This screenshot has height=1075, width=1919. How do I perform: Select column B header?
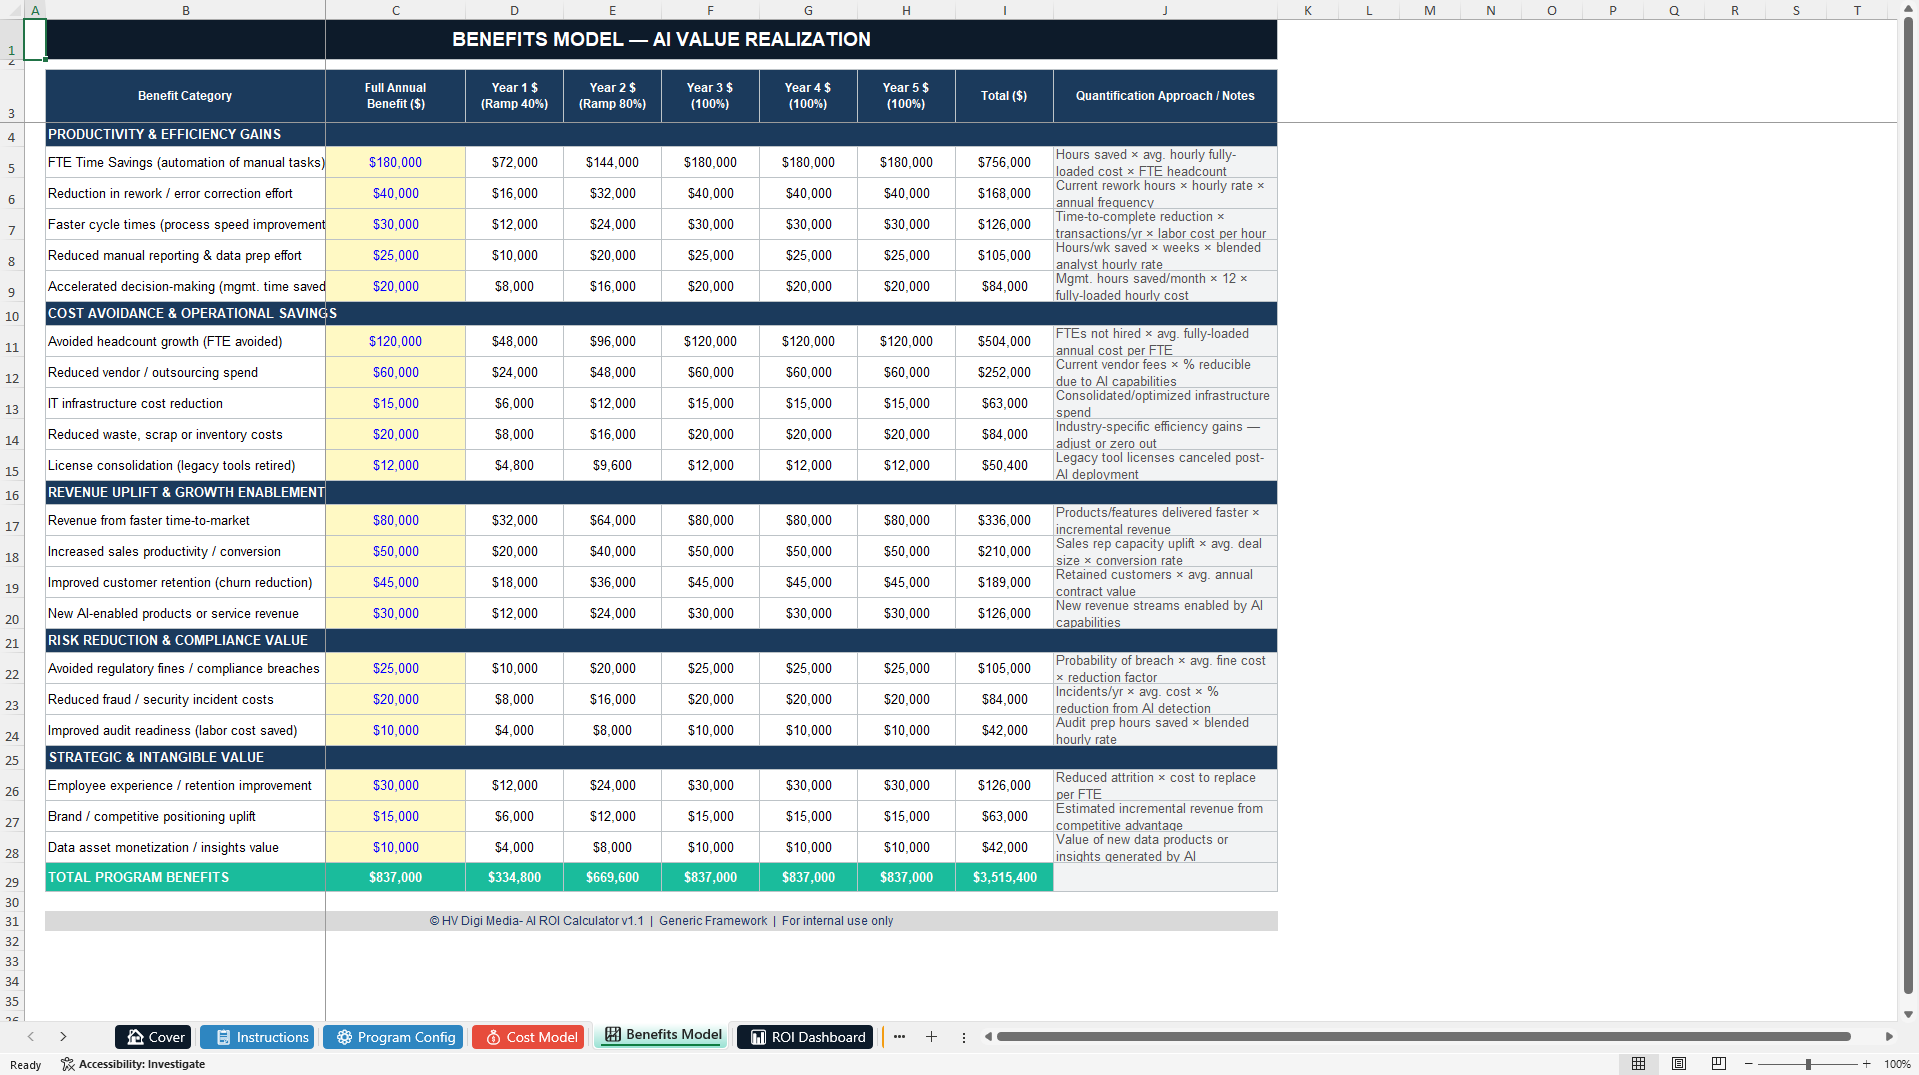[x=185, y=10]
